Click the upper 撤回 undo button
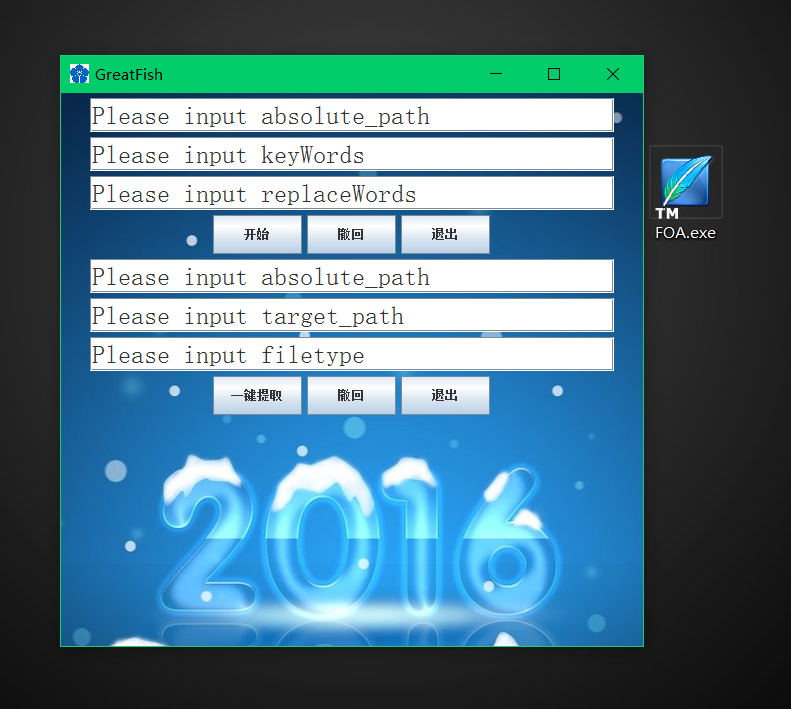791x709 pixels. [x=351, y=234]
